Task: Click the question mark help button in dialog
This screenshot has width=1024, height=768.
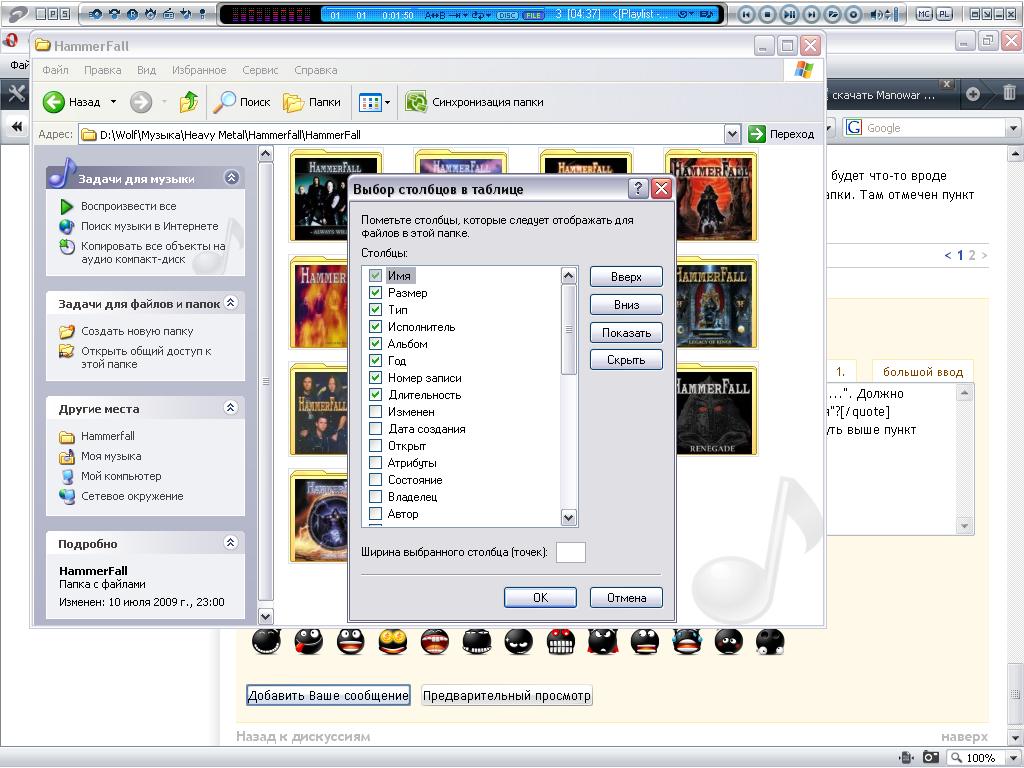Action: tap(637, 189)
